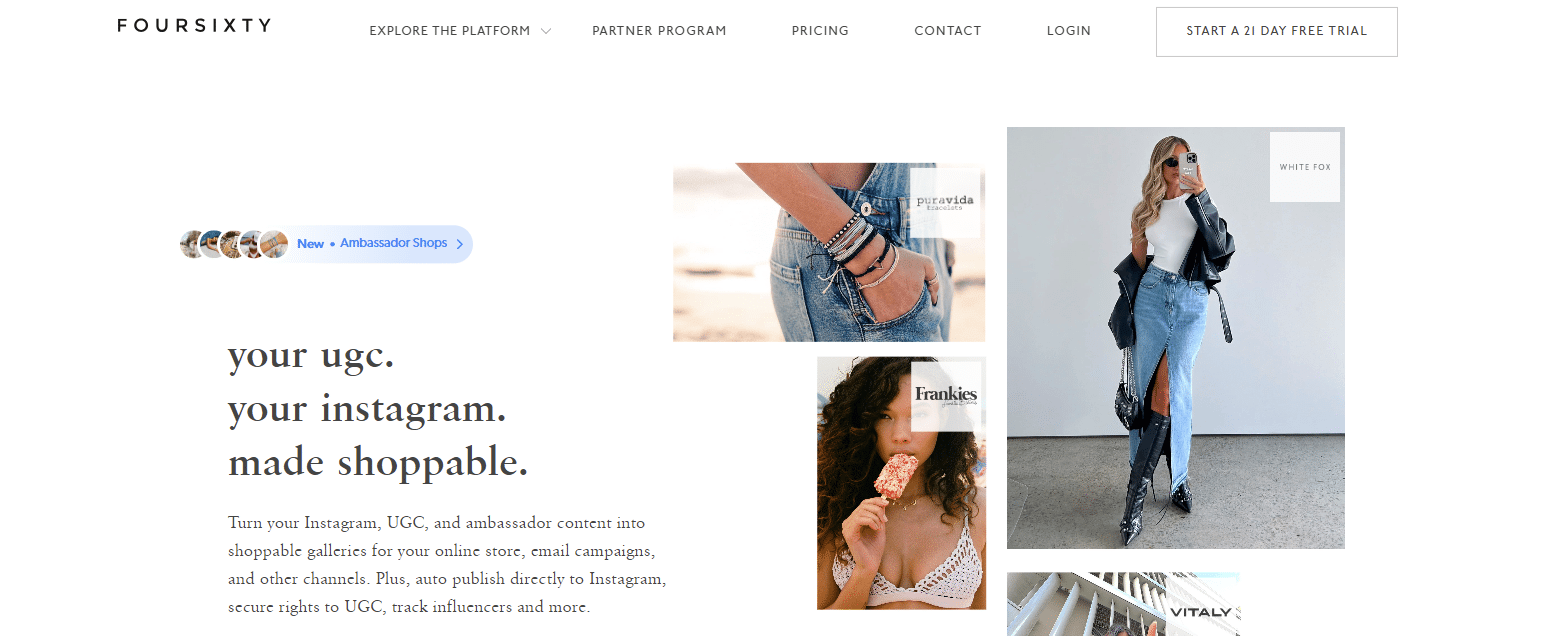This screenshot has width=1557, height=636.
Task: Click the Pura Vida bracelets logo
Action: [x=945, y=202]
